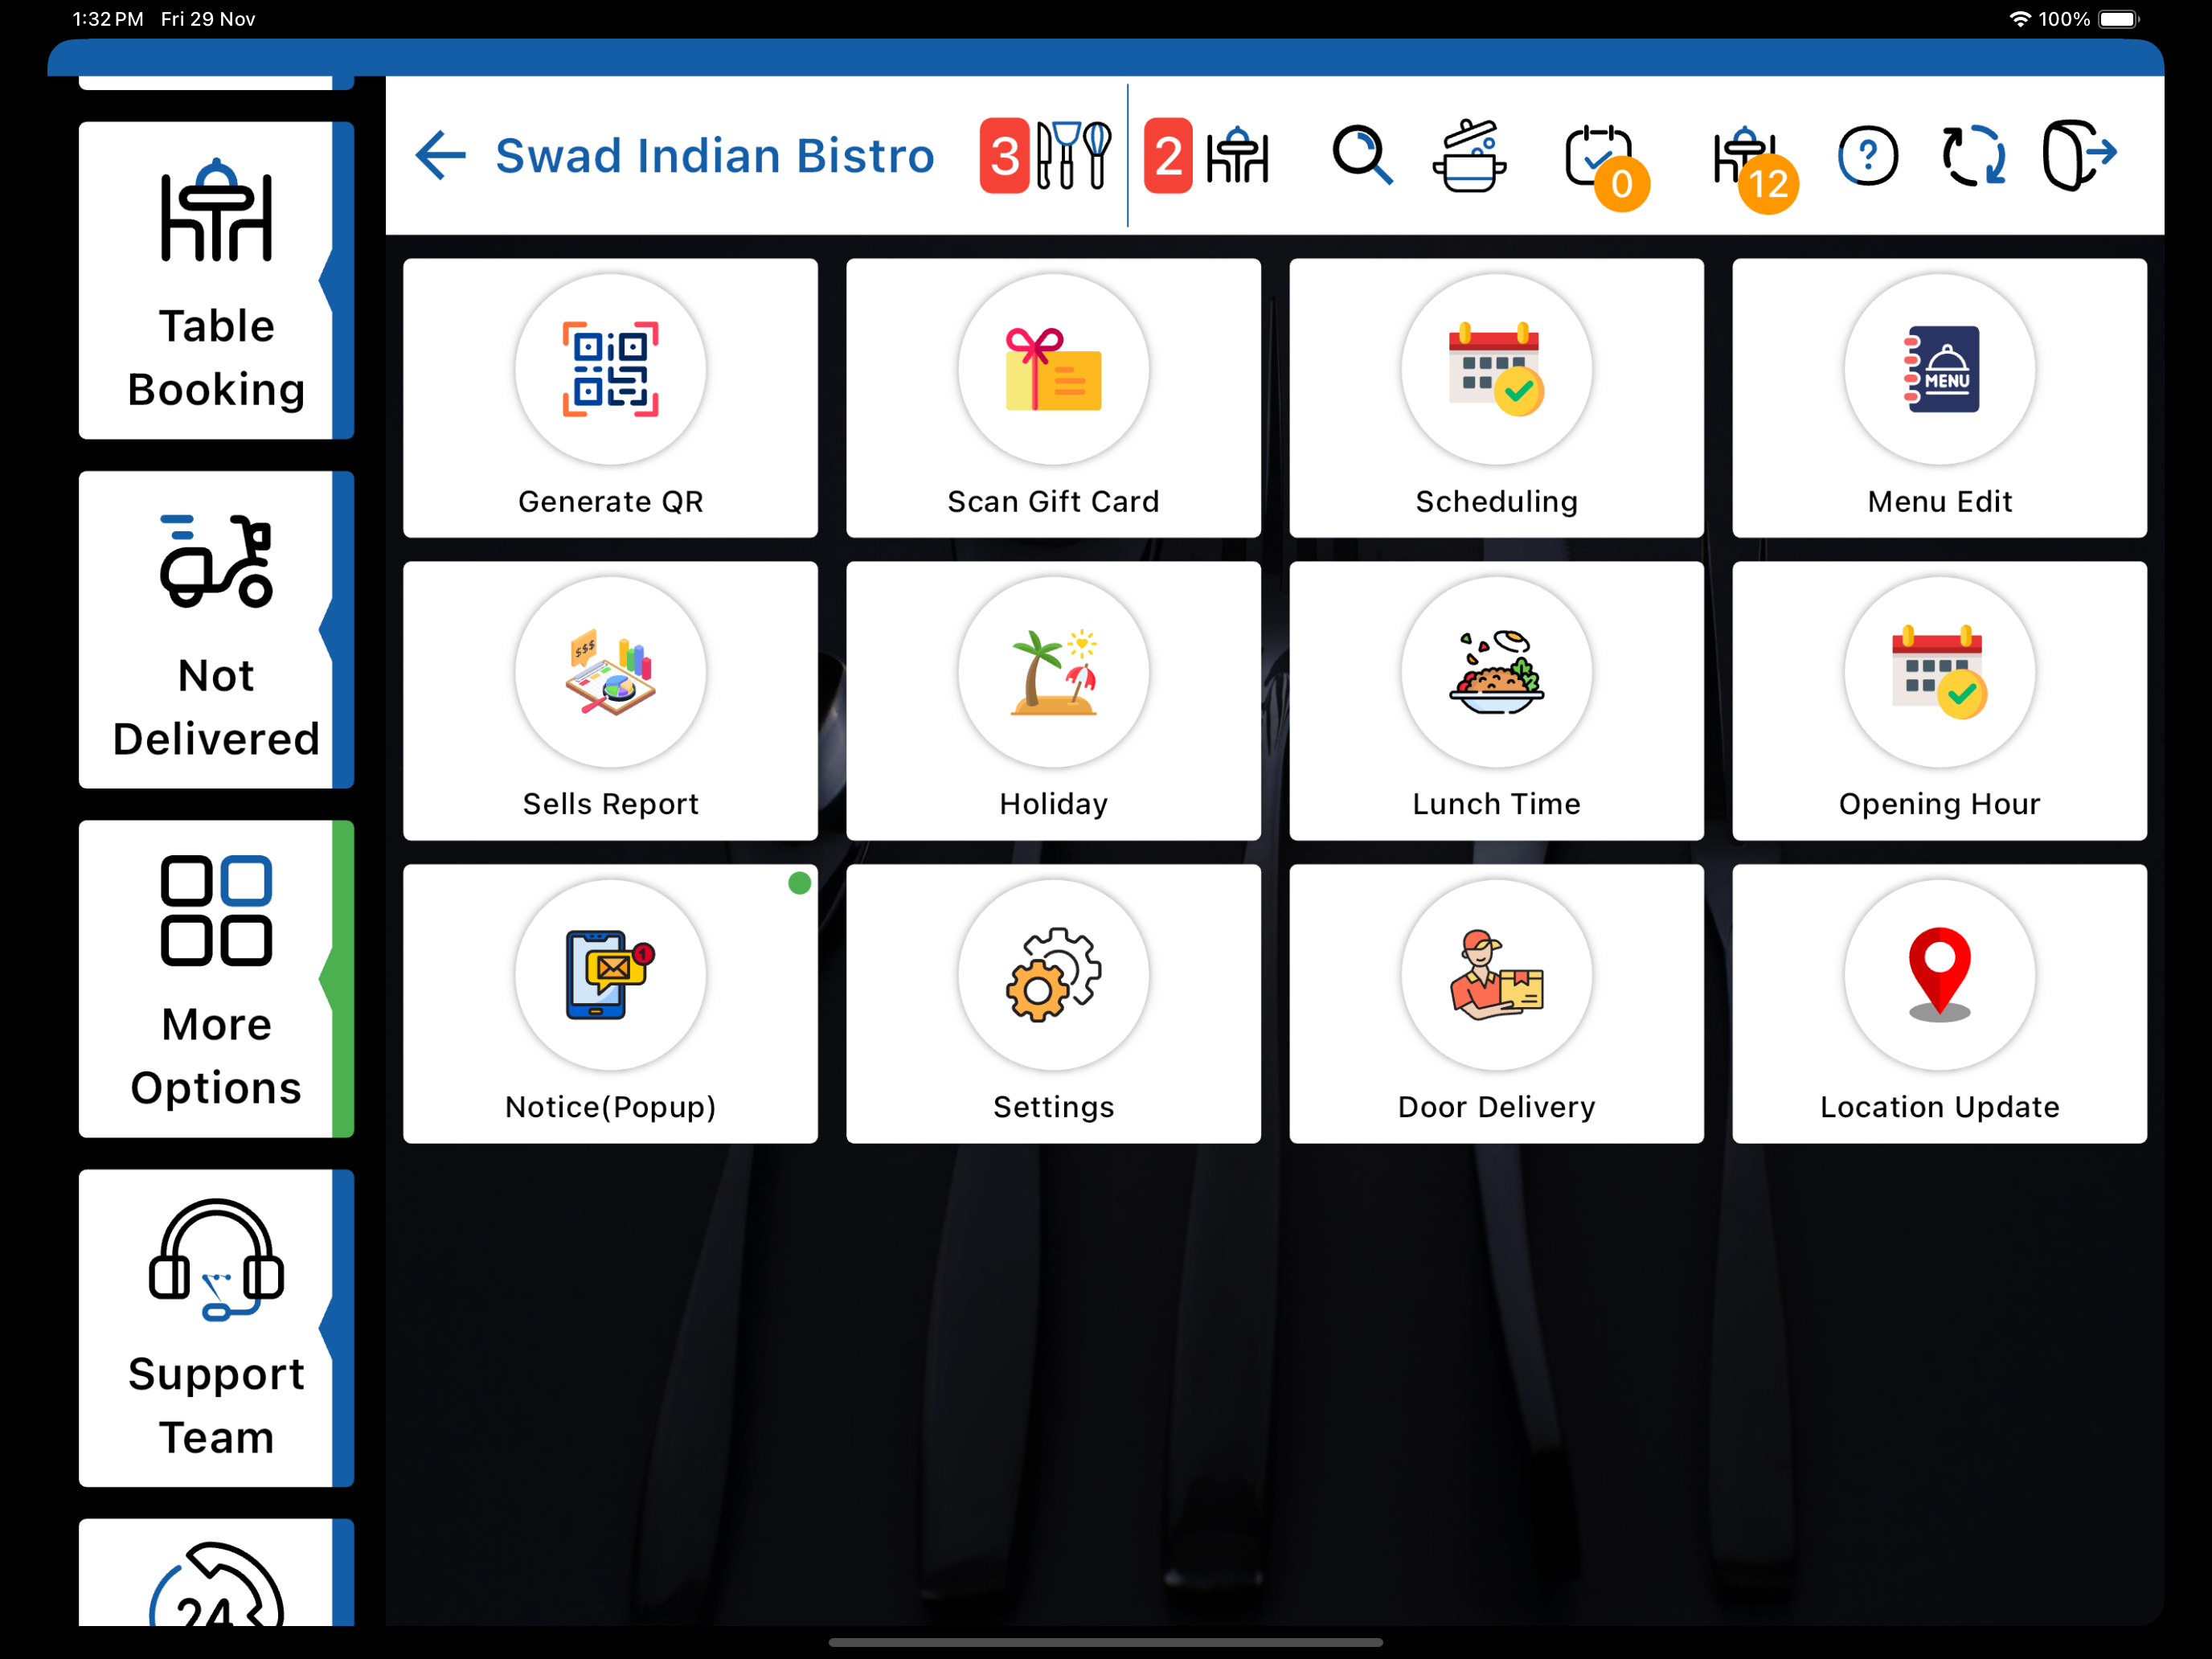Click the logout exit icon
Screen dimensions: 2212x1659
(x=2079, y=155)
